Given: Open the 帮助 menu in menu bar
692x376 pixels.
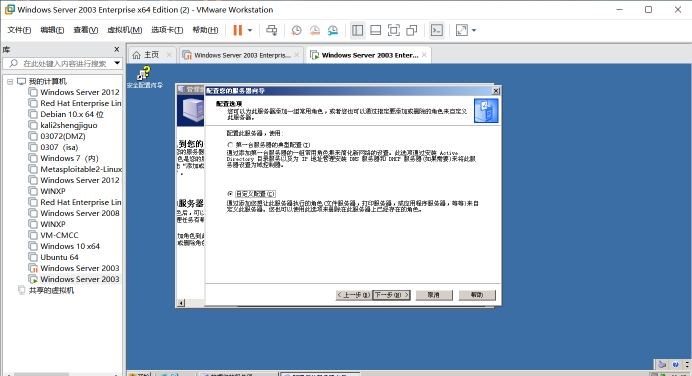Looking at the screenshot, I should pyautogui.click(x=205, y=30).
